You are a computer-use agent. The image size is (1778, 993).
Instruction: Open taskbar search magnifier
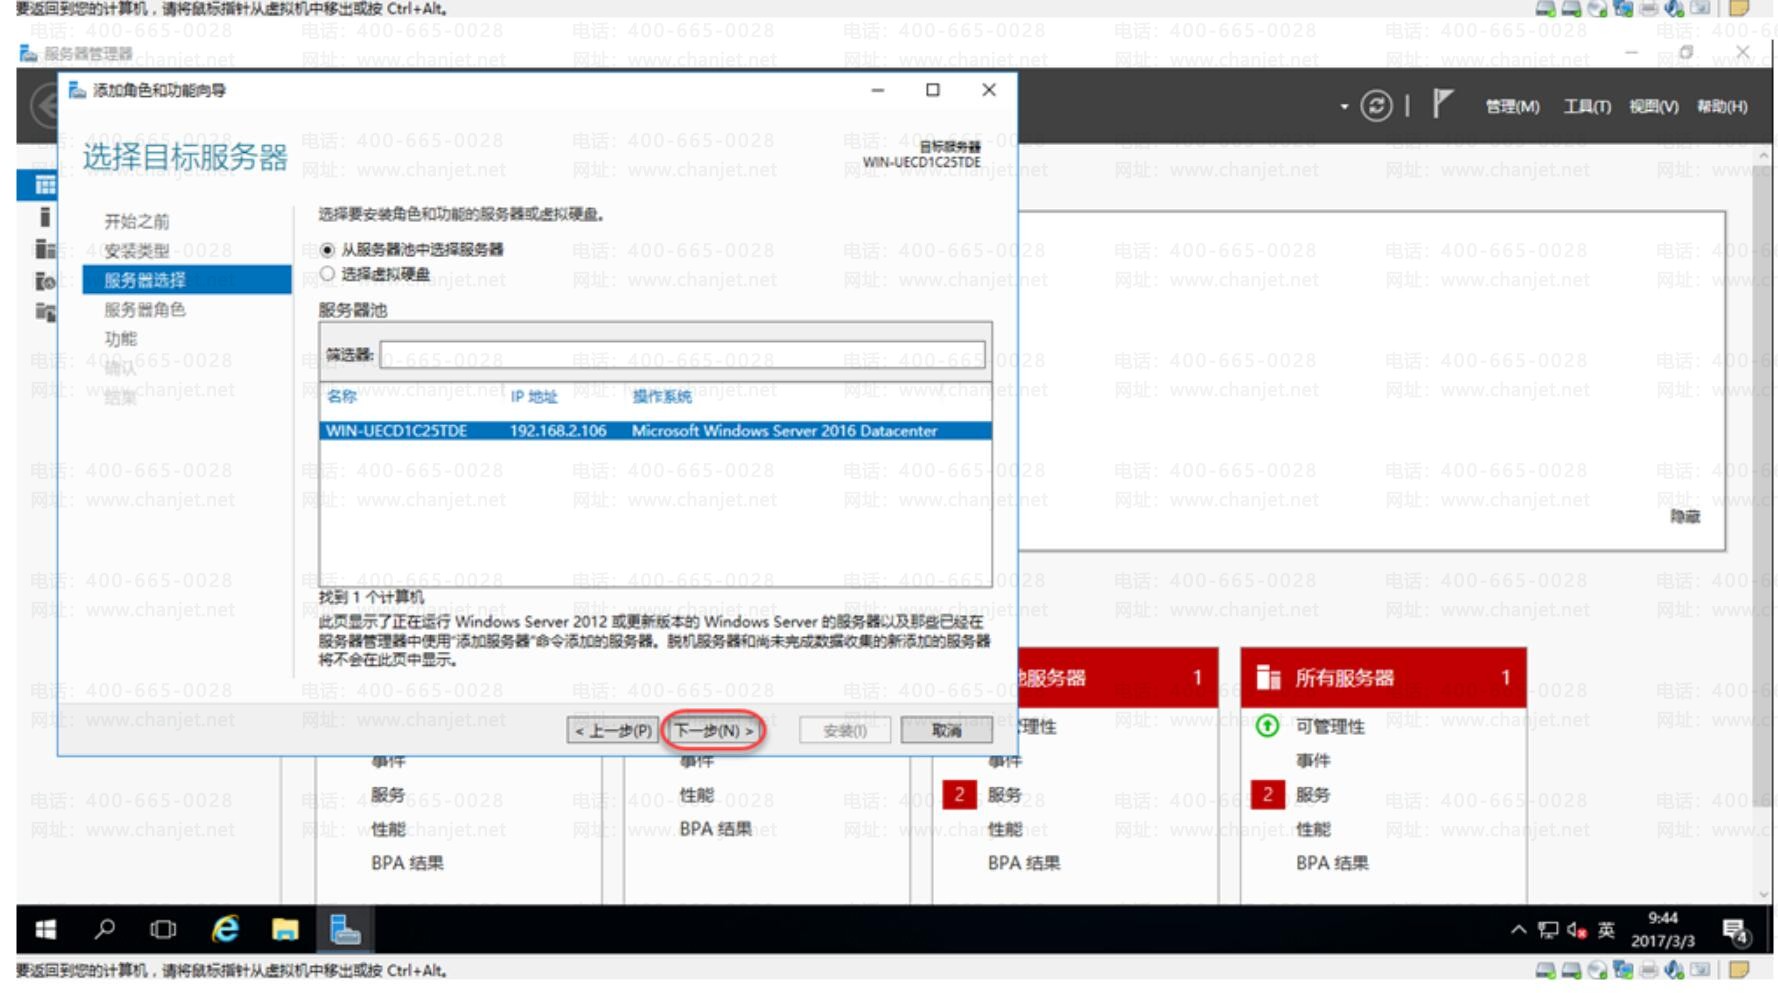coord(104,930)
